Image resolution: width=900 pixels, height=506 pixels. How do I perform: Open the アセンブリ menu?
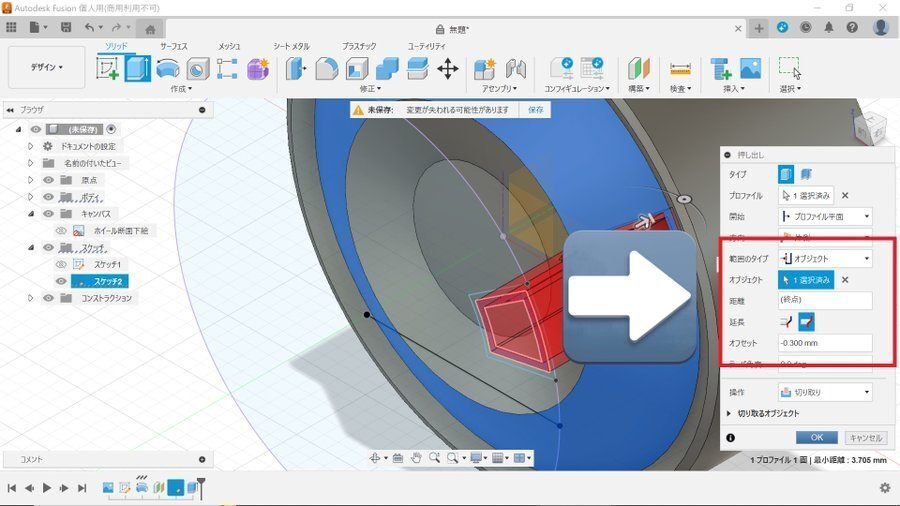(499, 89)
